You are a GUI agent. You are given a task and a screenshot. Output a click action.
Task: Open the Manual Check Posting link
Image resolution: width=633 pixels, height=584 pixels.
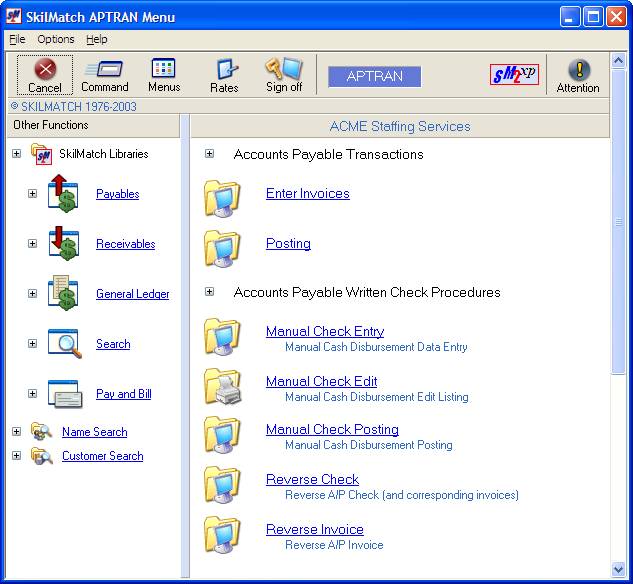[332, 429]
